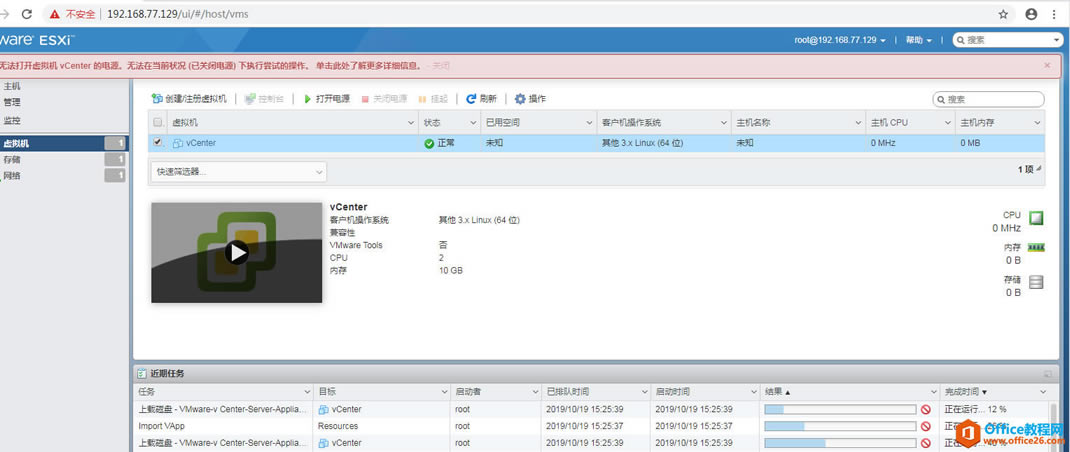
Task: Open the 主机名称 column dropdown arrow
Action: click(x=858, y=123)
